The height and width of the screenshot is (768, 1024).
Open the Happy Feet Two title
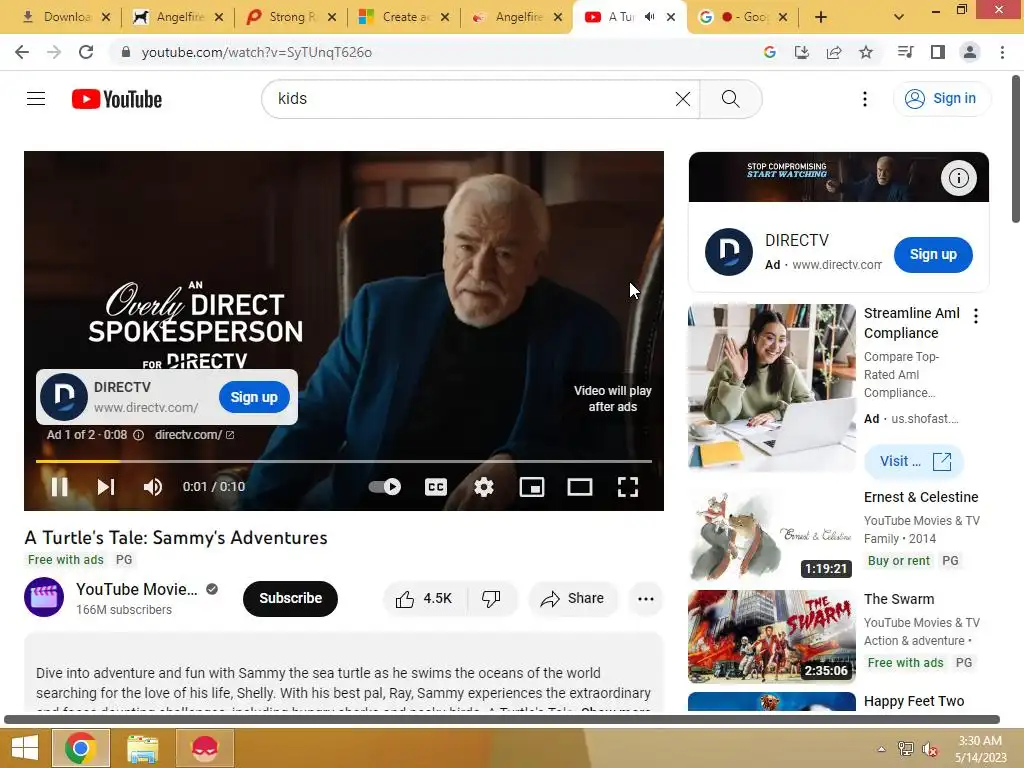tap(914, 701)
